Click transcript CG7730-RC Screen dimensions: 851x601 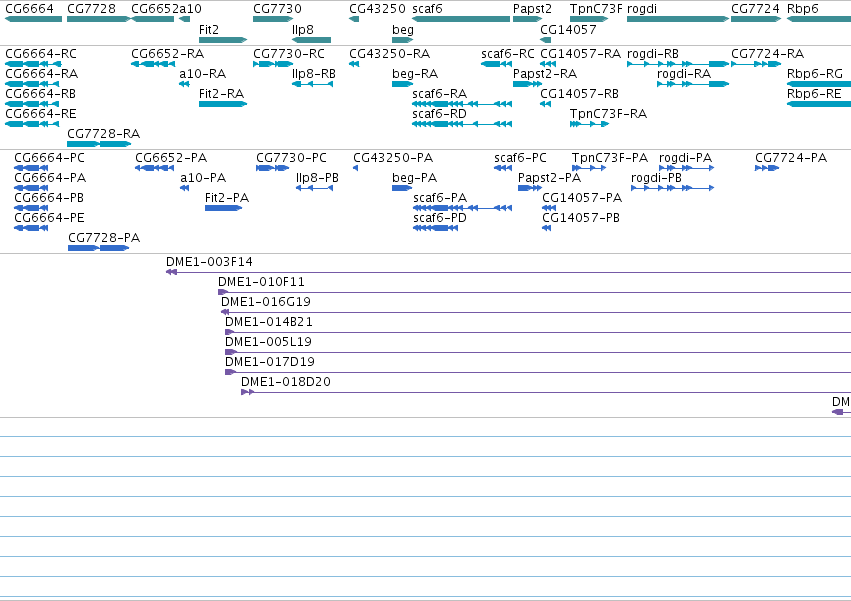pyautogui.click(x=289, y=54)
